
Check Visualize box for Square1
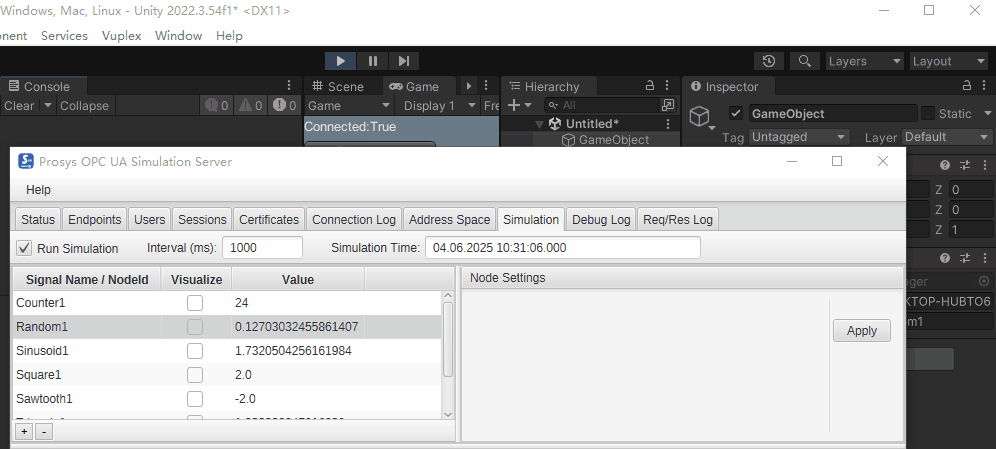(195, 375)
